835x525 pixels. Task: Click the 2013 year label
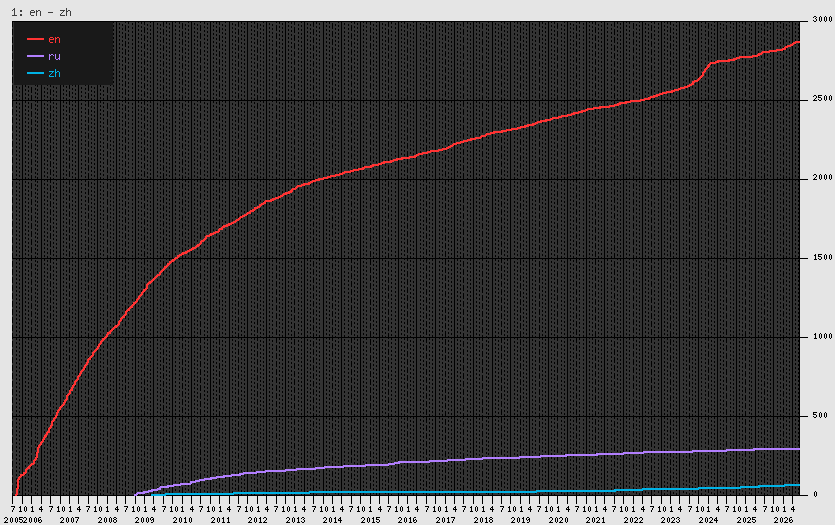tap(295, 520)
